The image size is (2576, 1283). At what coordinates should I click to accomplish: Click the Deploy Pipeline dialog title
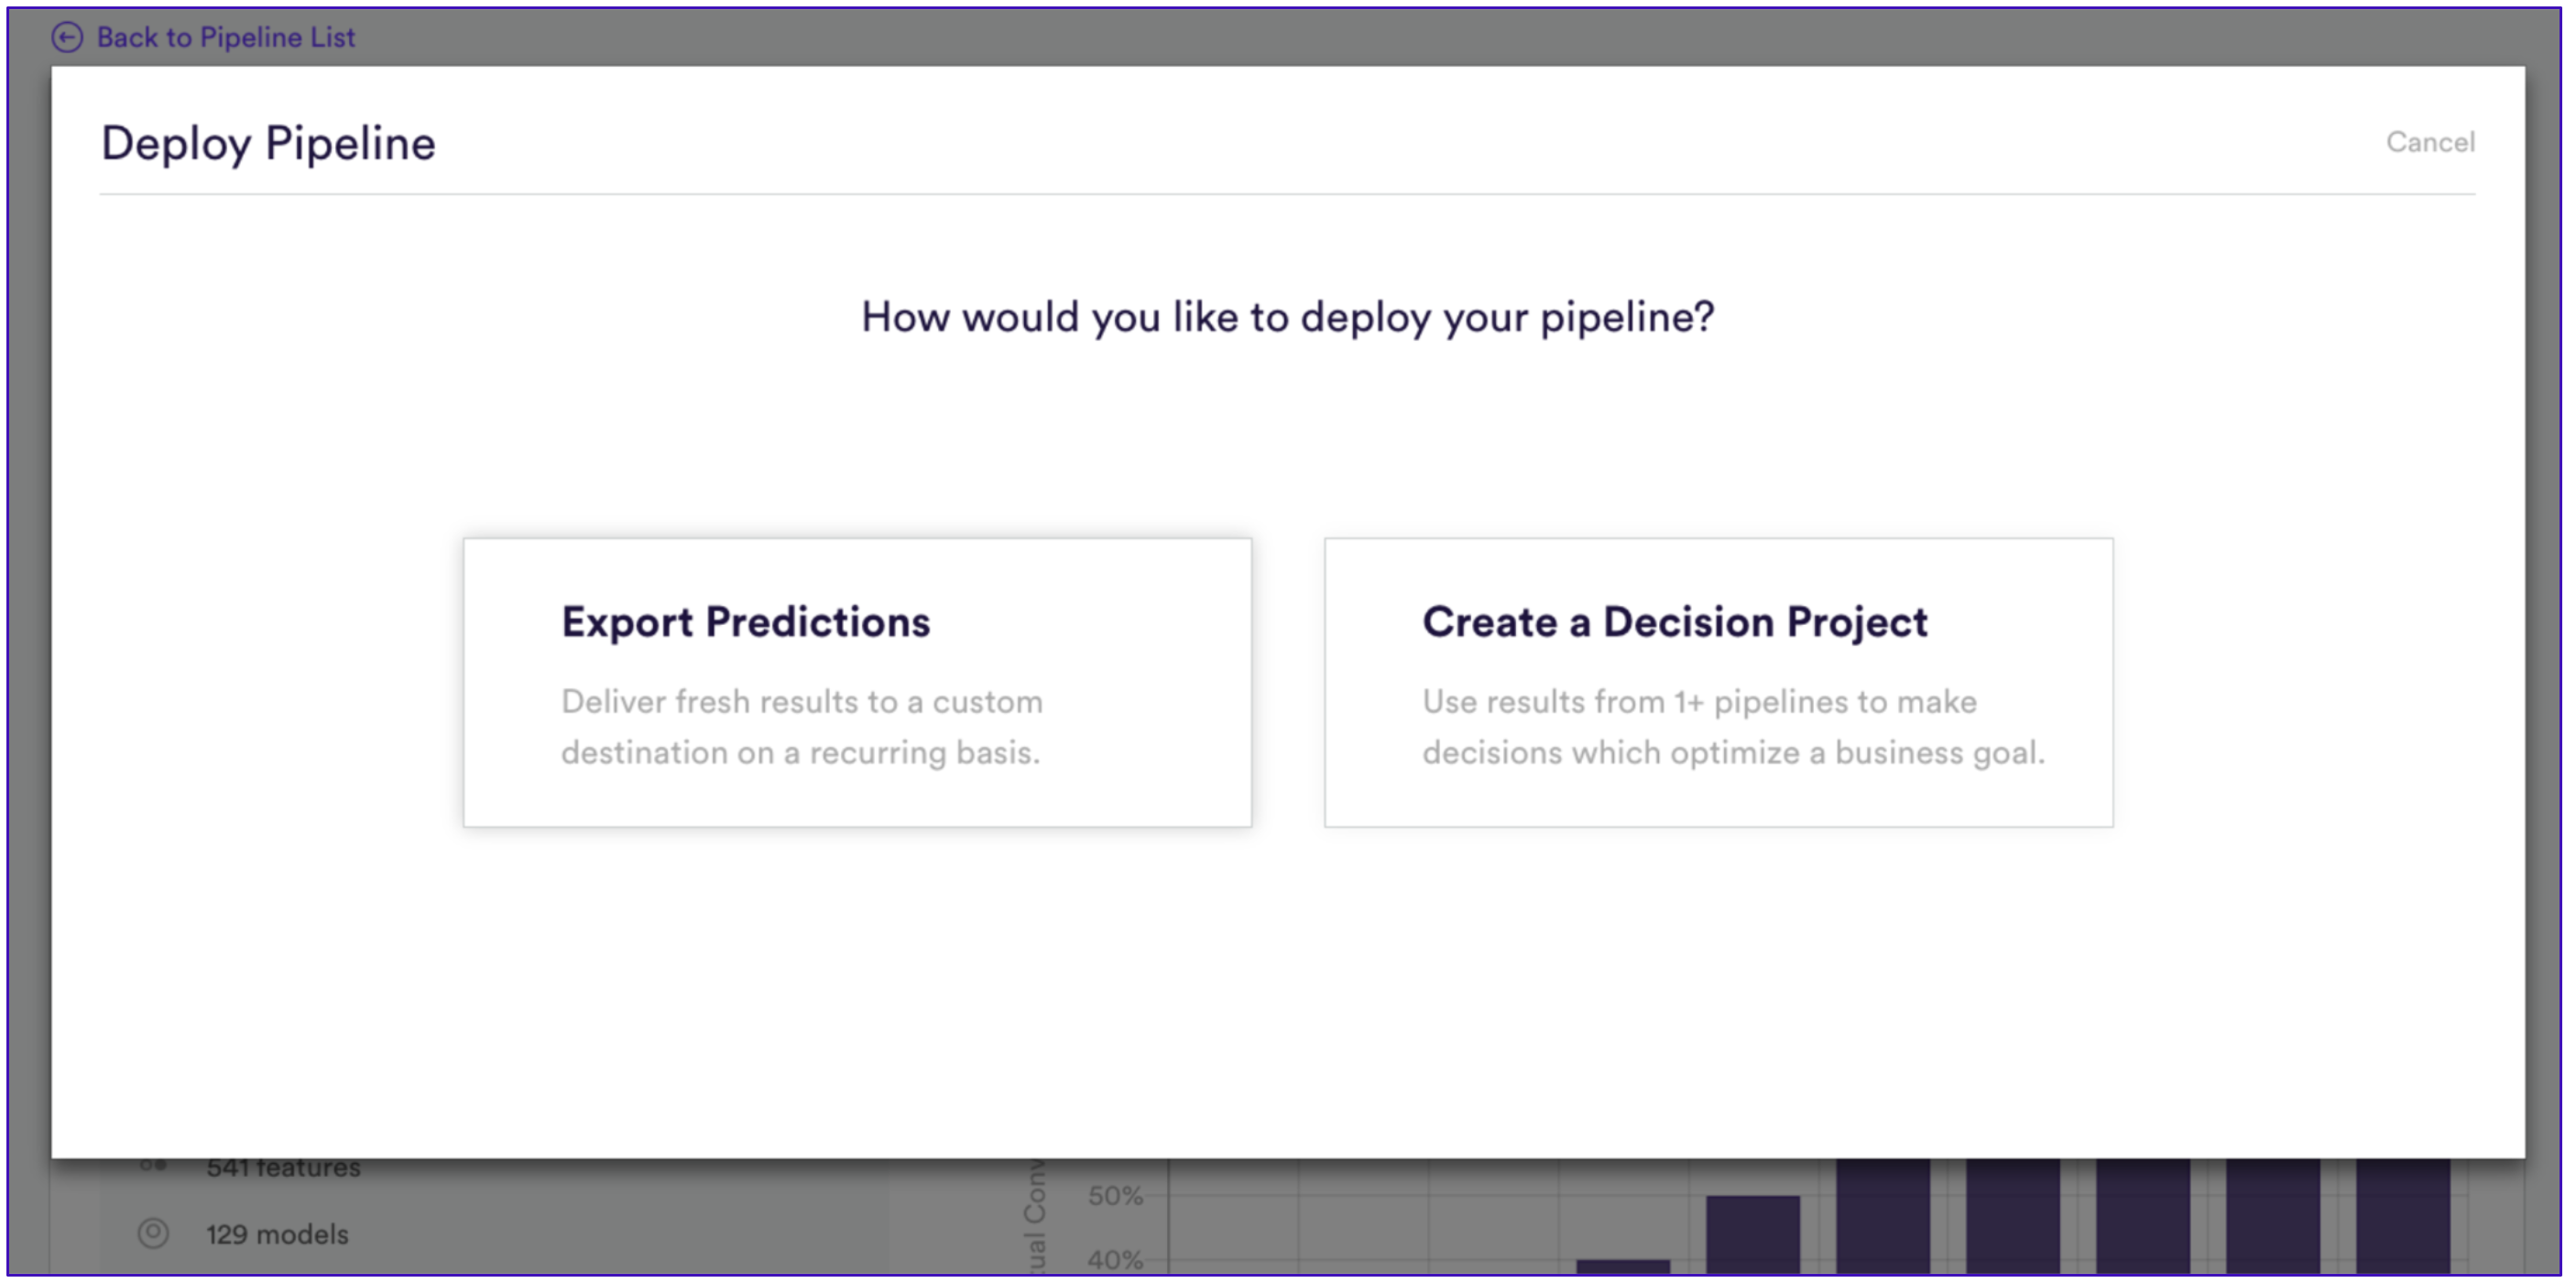(268, 143)
